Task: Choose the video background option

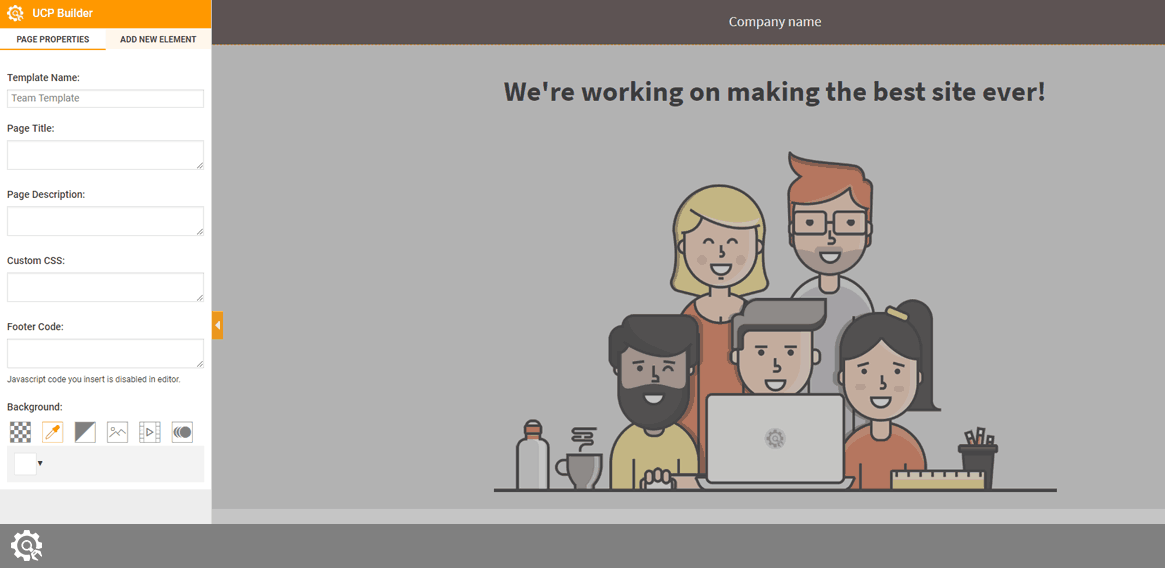Action: pyautogui.click(x=150, y=432)
